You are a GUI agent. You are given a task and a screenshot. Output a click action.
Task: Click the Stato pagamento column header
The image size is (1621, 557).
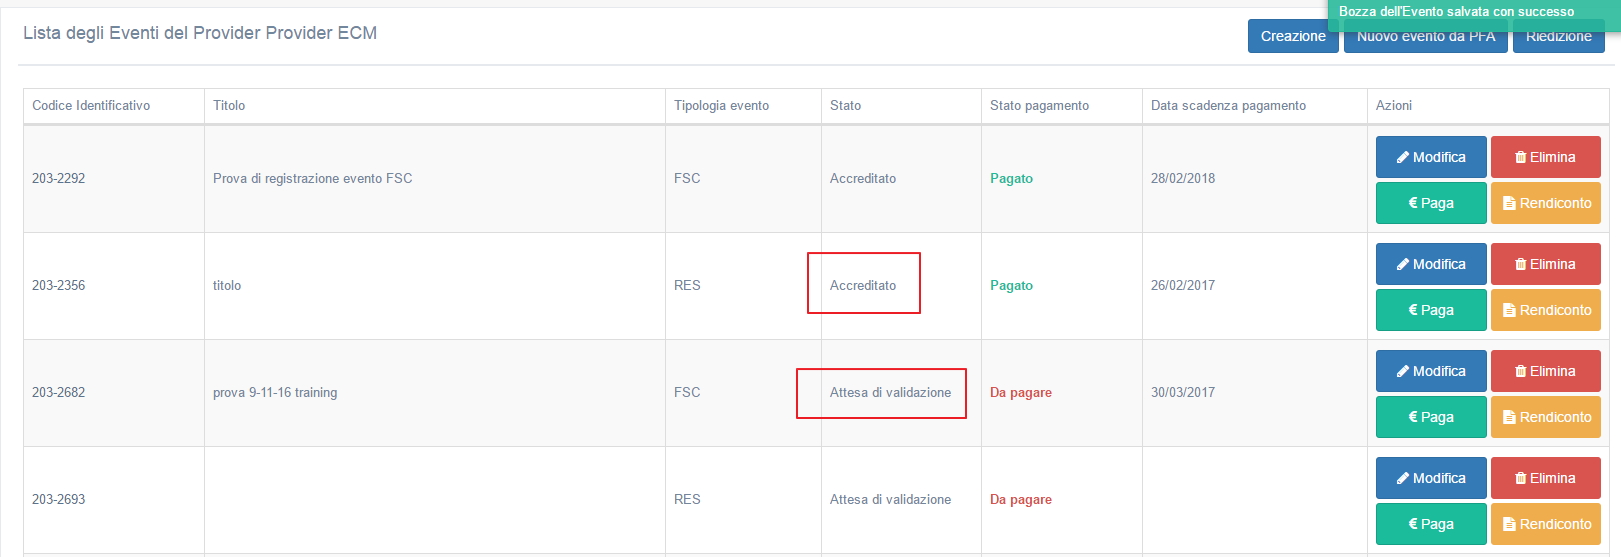pos(1039,105)
